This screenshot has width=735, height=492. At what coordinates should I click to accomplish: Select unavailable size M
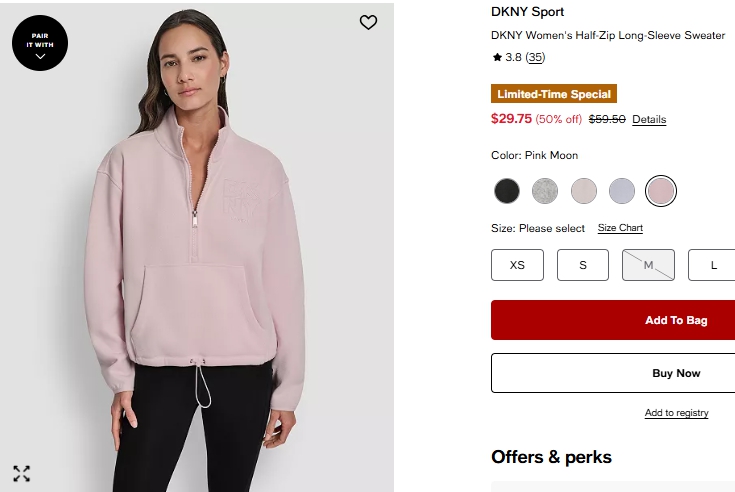tap(648, 265)
